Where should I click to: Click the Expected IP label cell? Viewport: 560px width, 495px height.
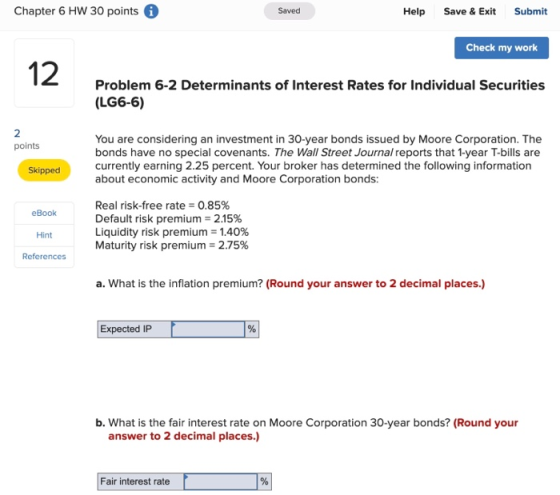coord(134,329)
